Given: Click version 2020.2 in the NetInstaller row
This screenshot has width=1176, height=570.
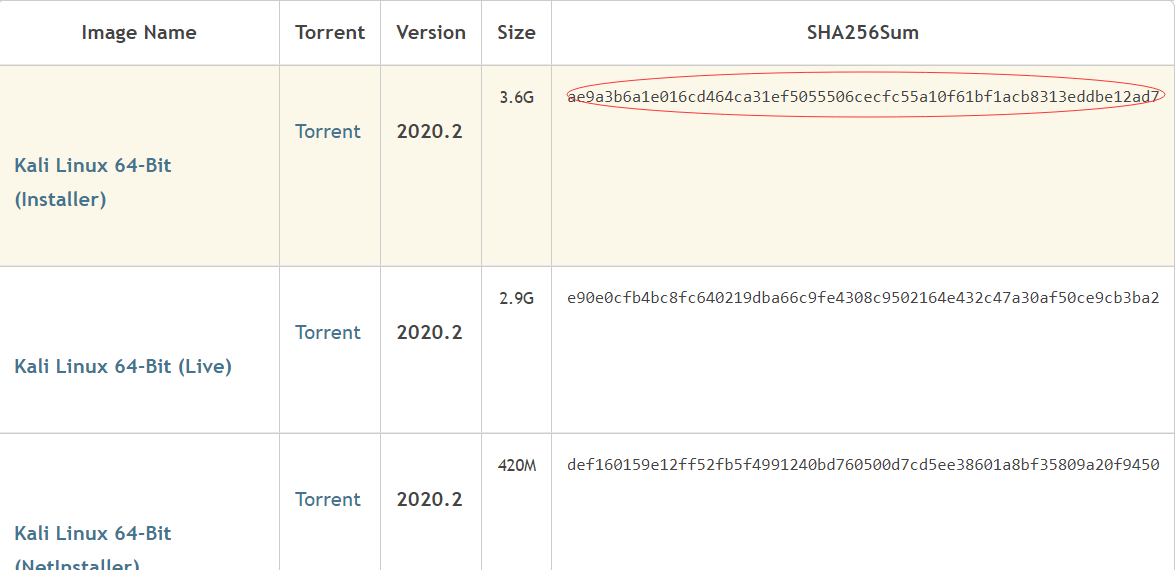Looking at the screenshot, I should coord(430,499).
